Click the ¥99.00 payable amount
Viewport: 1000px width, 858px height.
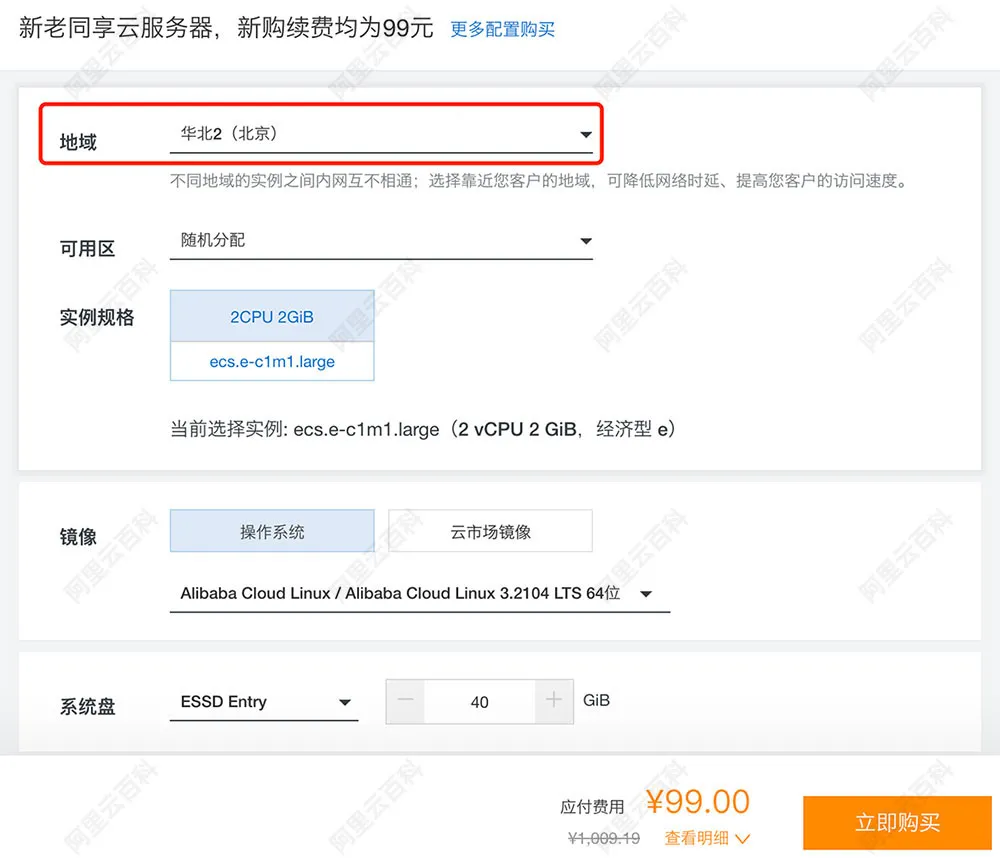click(699, 801)
